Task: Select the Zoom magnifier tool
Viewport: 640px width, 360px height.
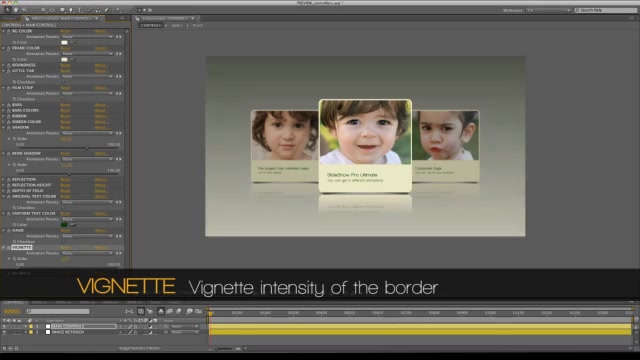Action: click(x=24, y=10)
